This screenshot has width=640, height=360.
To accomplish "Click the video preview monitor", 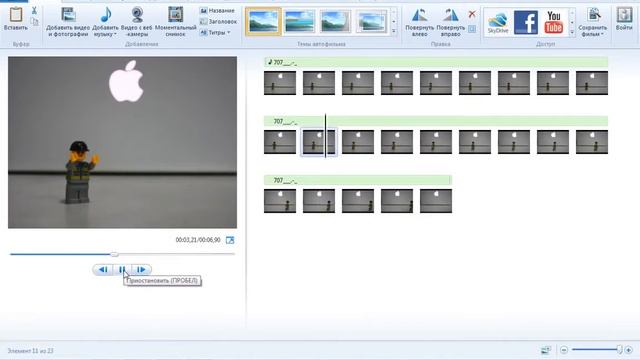I will click(x=122, y=142).
